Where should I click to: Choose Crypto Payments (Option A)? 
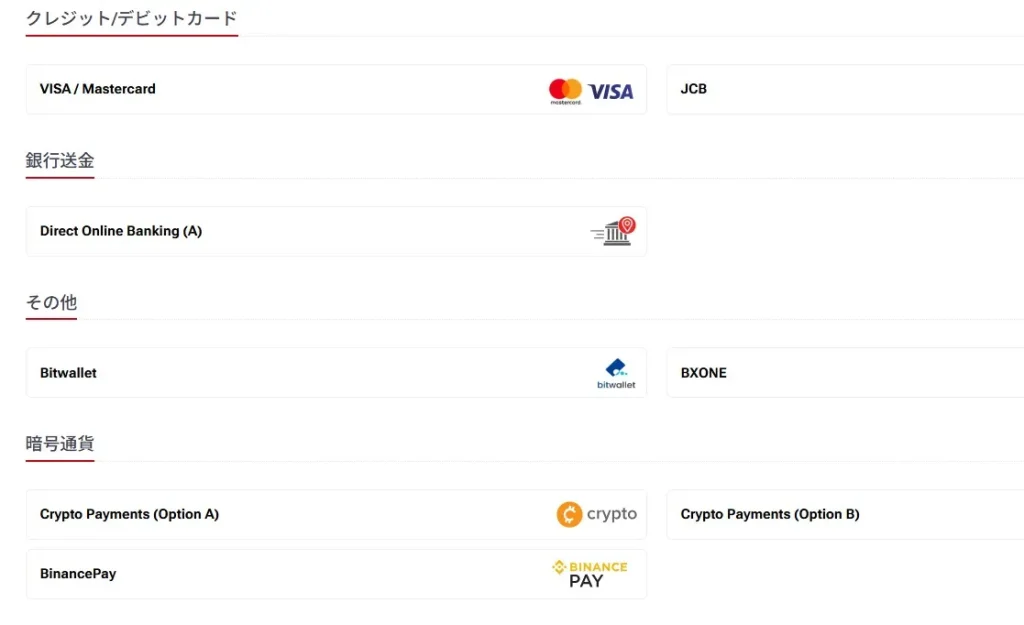click(129, 514)
